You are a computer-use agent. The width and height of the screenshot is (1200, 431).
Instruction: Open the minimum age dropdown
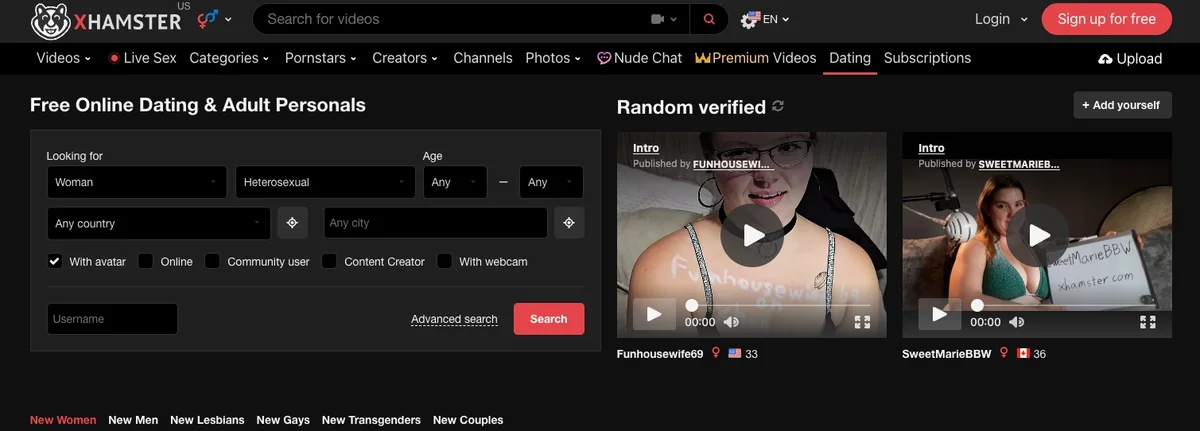(x=455, y=183)
